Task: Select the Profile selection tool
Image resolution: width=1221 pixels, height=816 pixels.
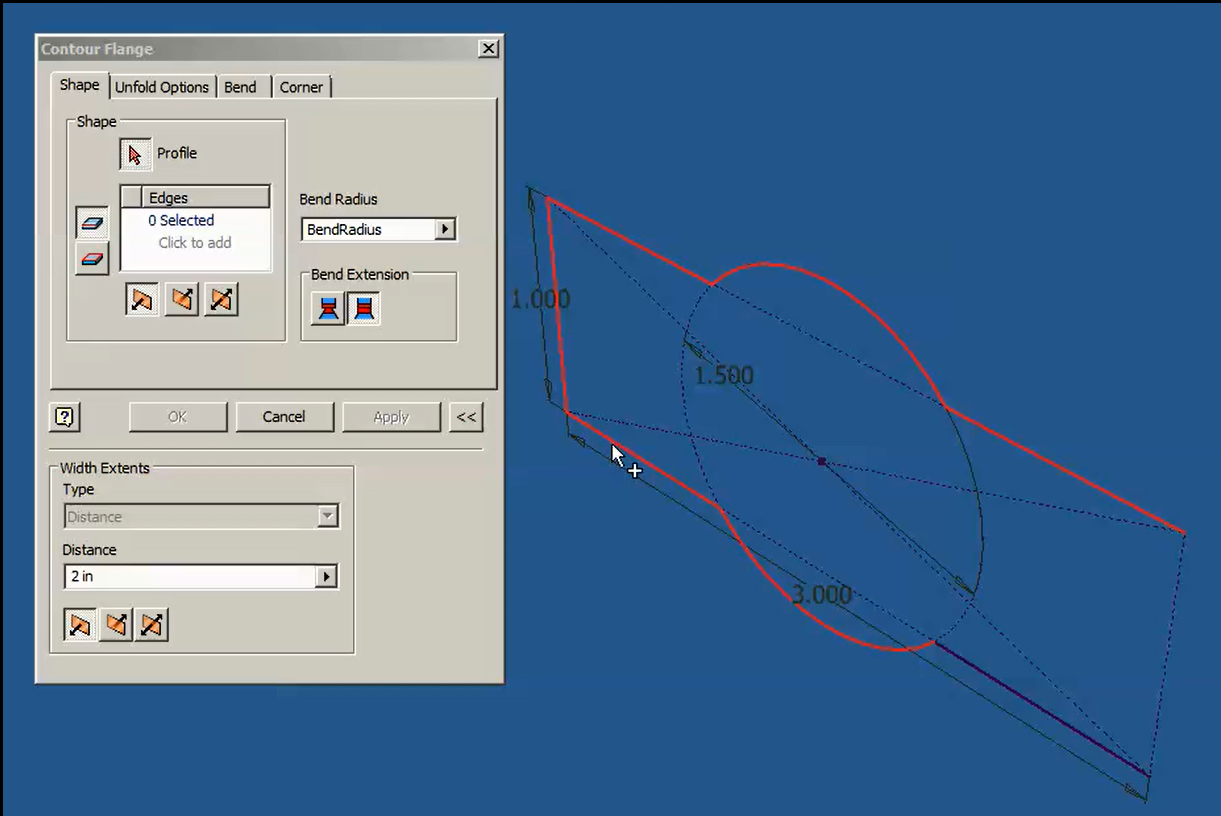Action: click(x=134, y=154)
